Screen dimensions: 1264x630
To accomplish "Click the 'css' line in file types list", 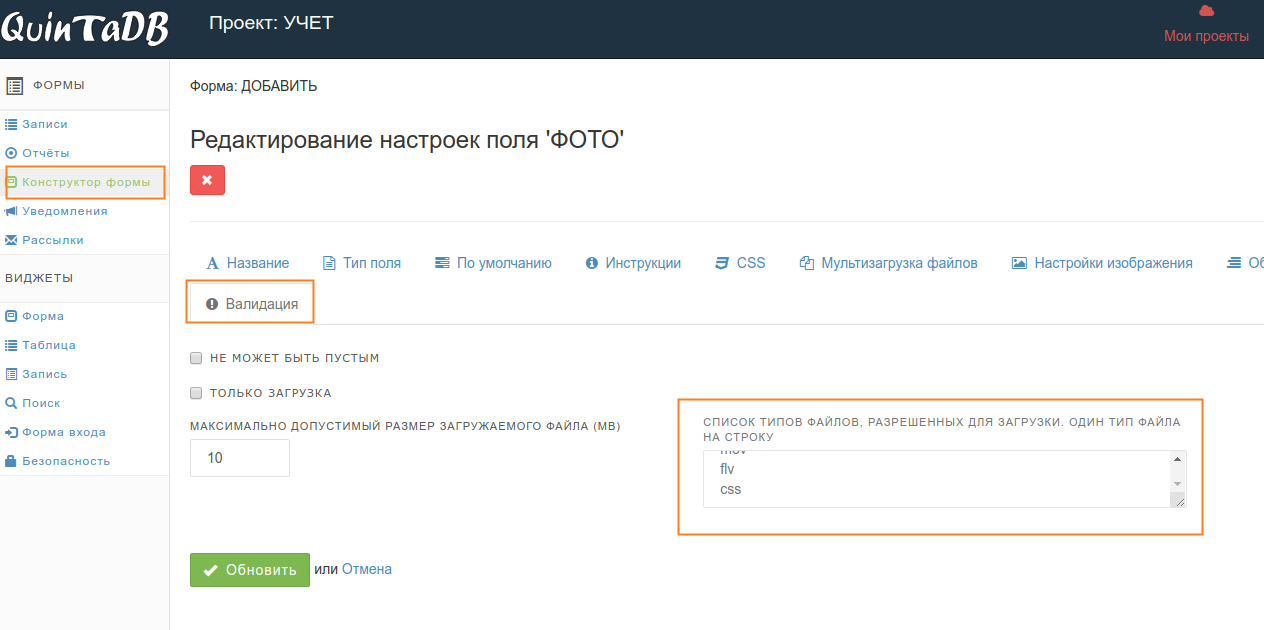I will (730, 490).
